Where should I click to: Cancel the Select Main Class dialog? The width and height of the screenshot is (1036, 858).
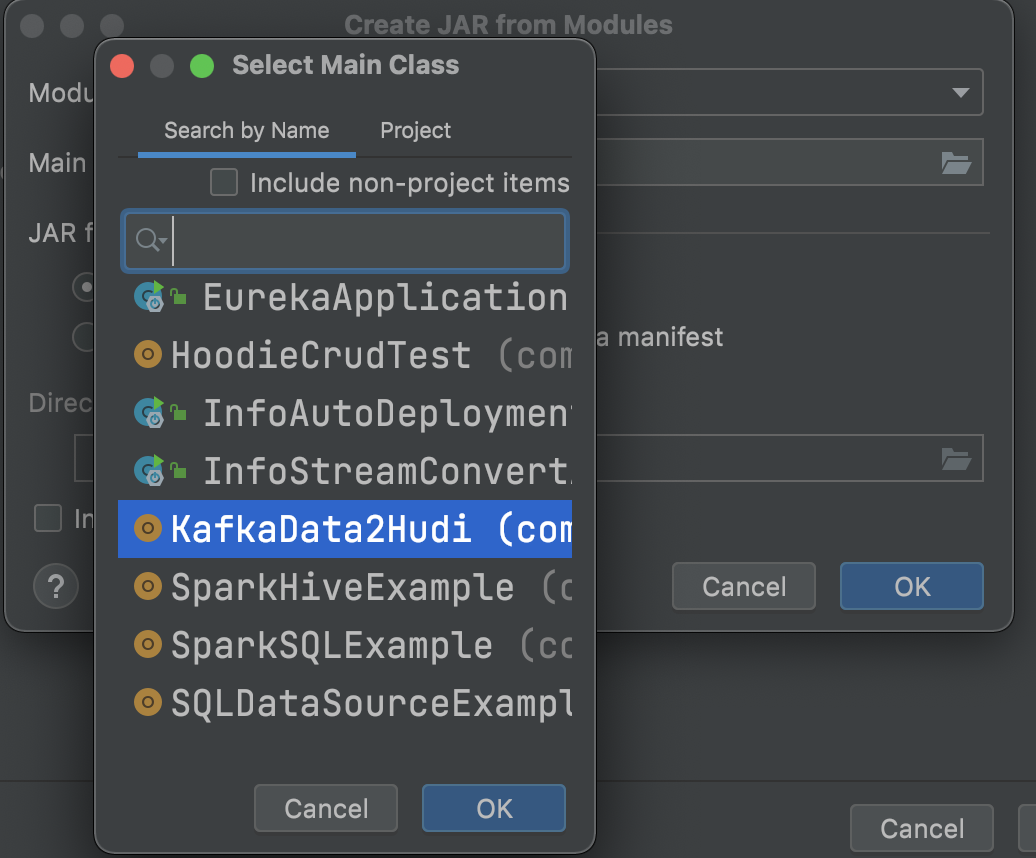pyautogui.click(x=326, y=808)
